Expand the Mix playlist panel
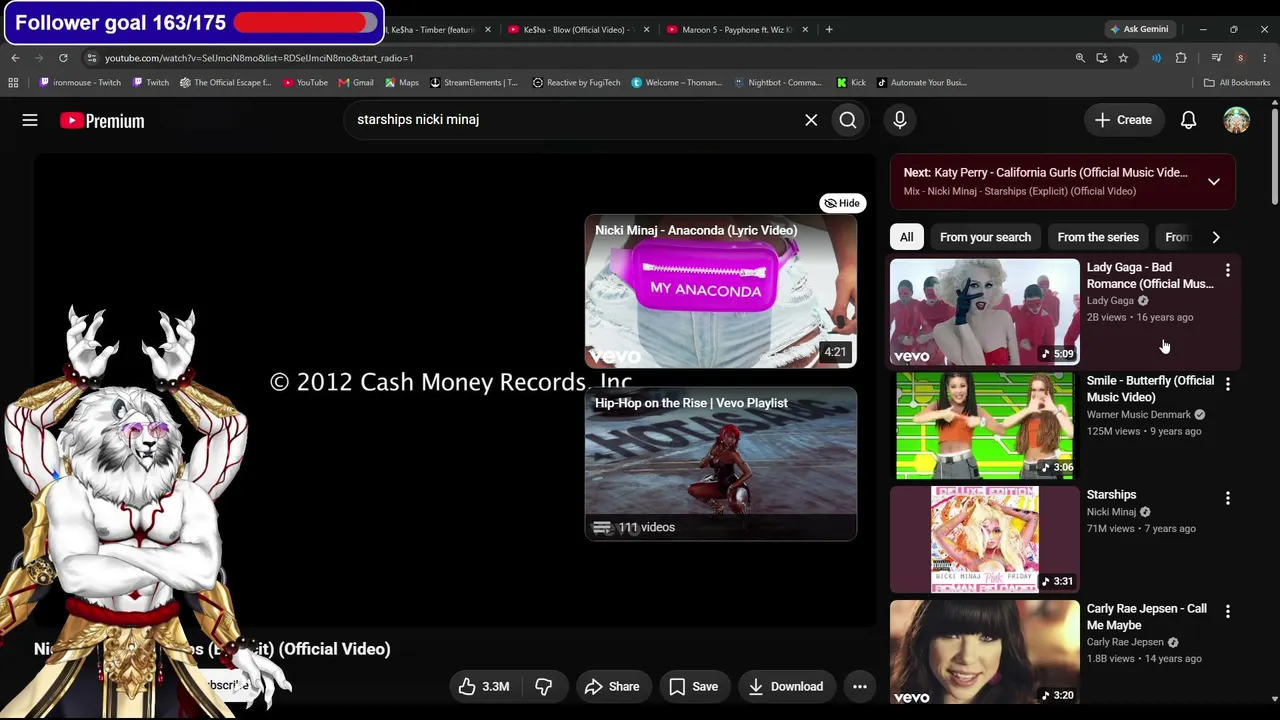The image size is (1280, 720). pyautogui.click(x=1214, y=182)
